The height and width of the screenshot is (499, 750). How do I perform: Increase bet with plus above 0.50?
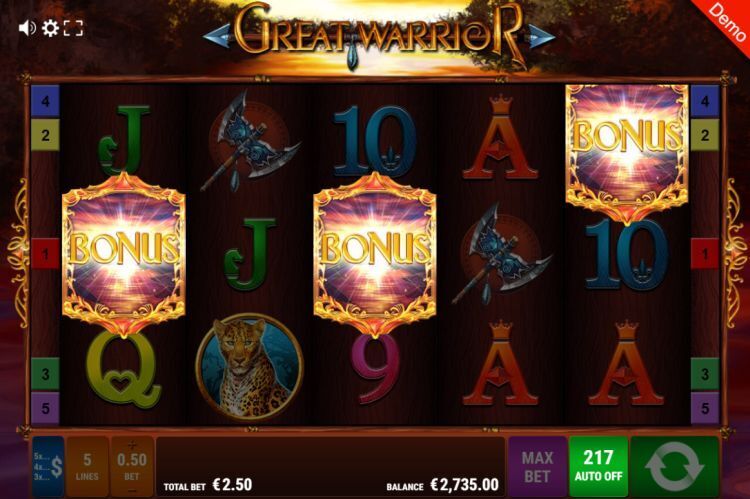[x=132, y=445]
